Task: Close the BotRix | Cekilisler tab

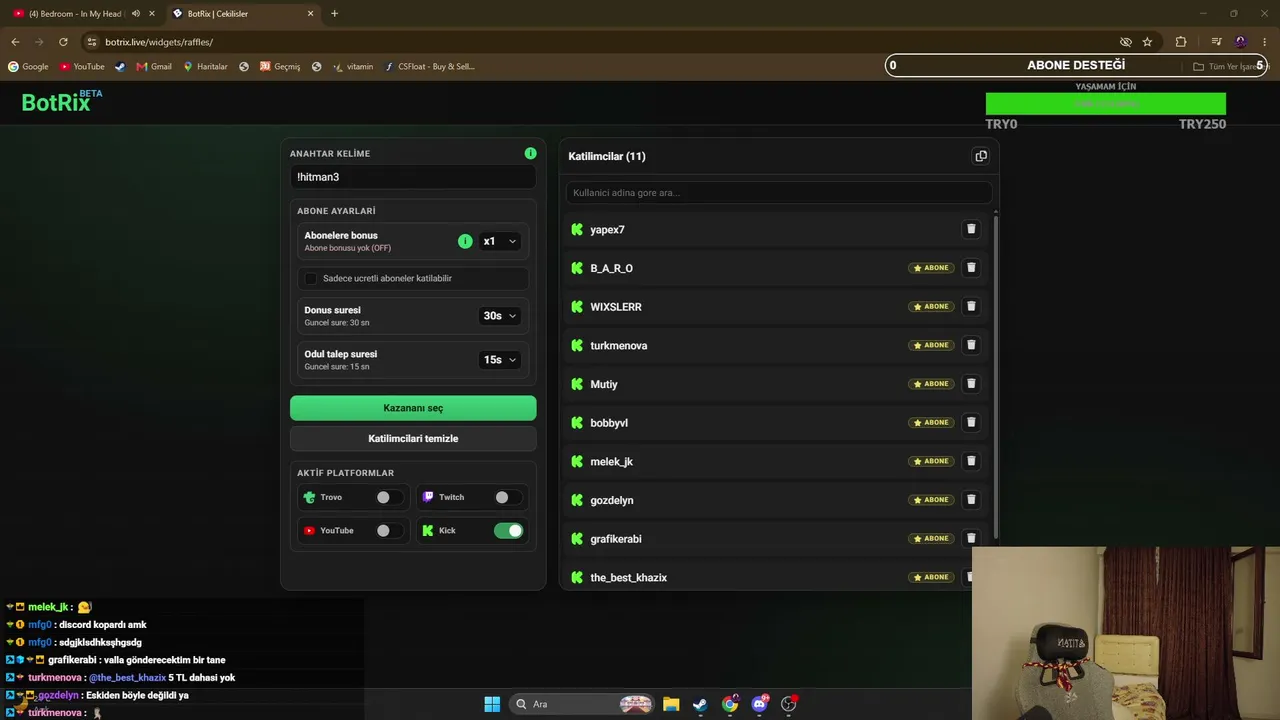Action: pyautogui.click(x=310, y=14)
